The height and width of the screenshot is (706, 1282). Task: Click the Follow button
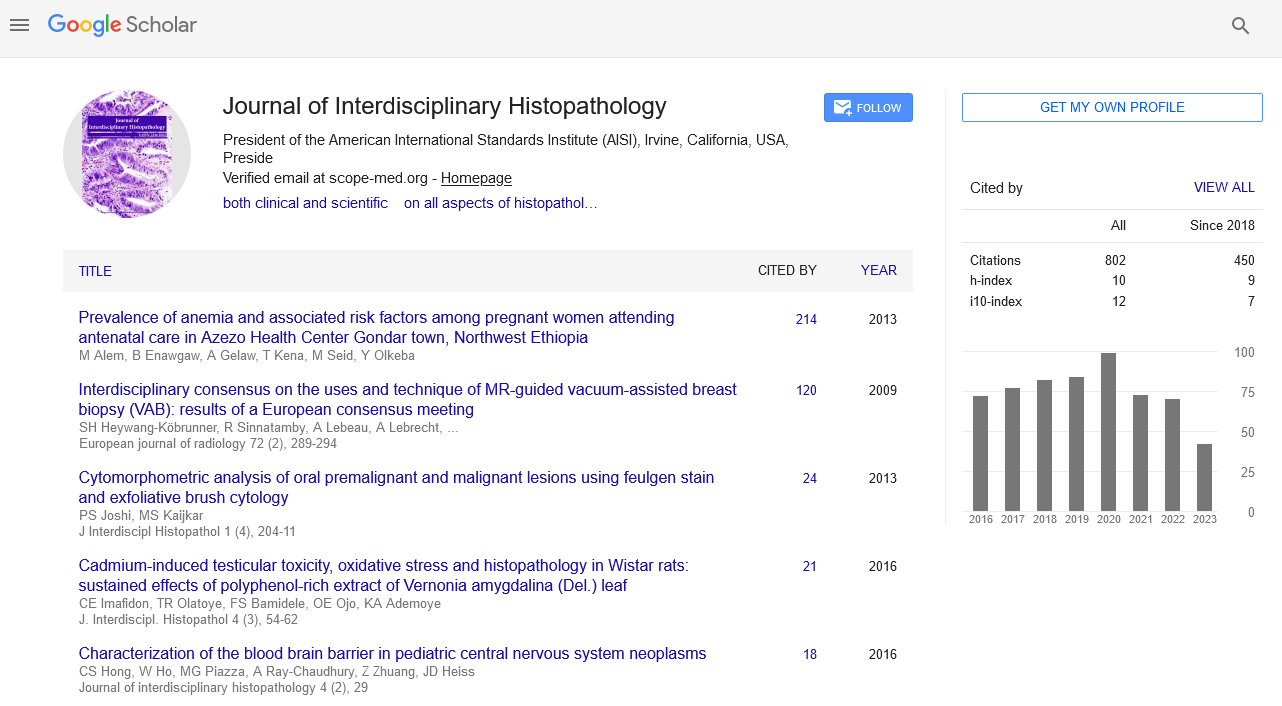867,108
